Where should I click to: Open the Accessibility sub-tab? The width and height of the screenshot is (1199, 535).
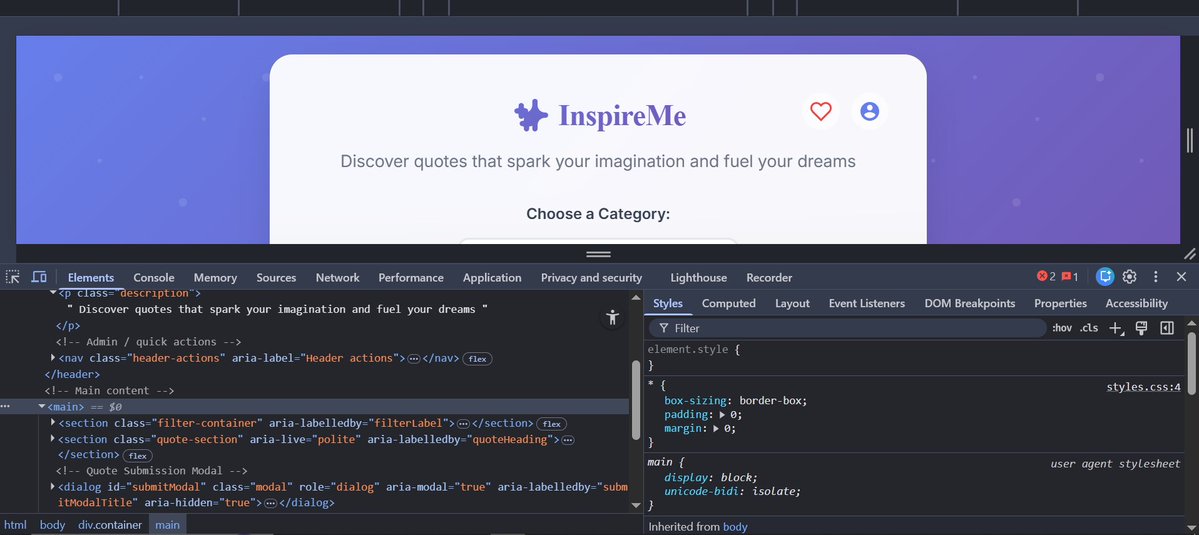point(1136,303)
